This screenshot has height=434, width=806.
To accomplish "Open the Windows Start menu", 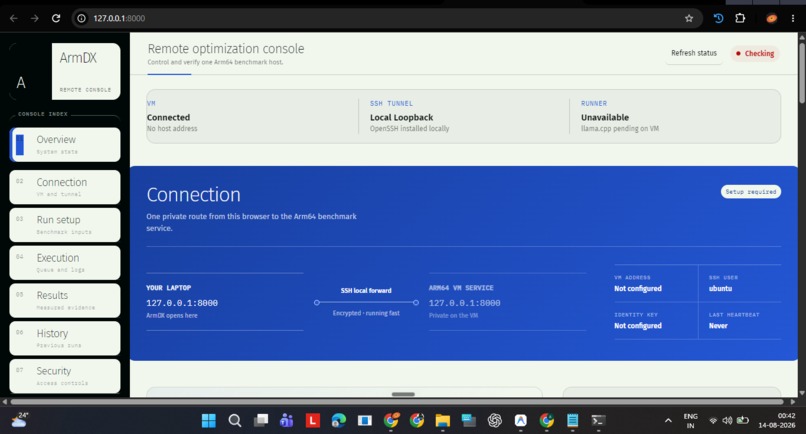I will [x=209, y=421].
